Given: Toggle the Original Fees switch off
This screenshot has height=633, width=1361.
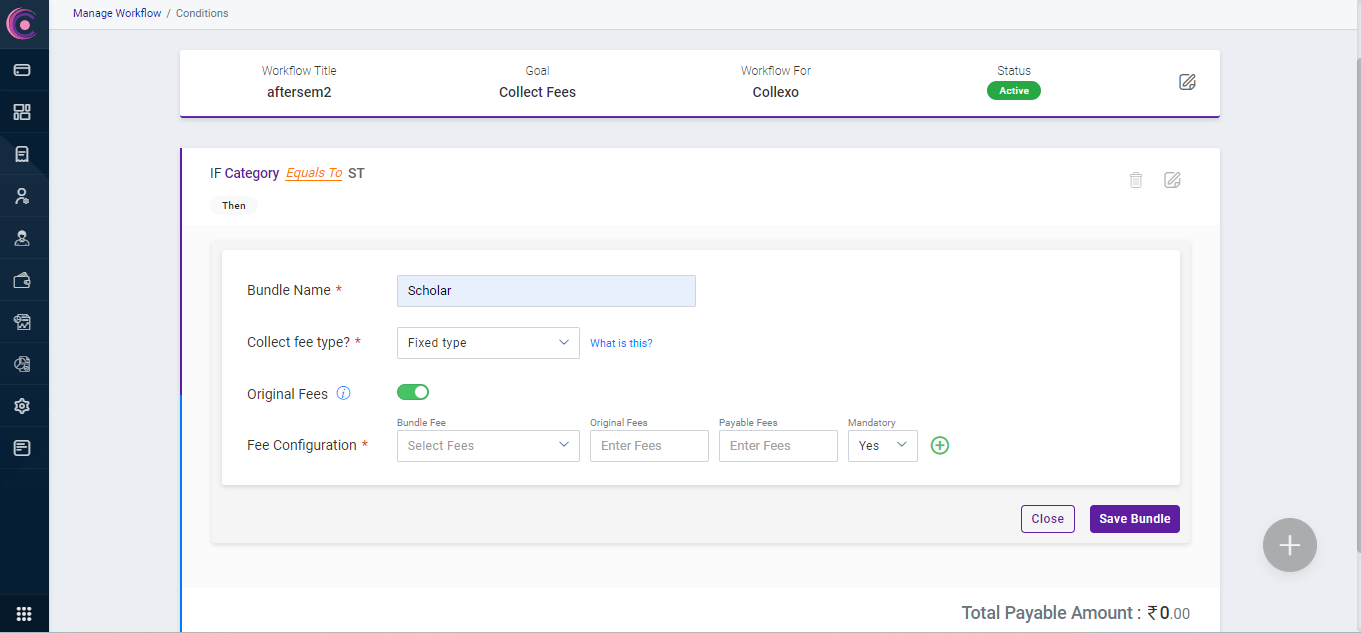Looking at the screenshot, I should coord(413,392).
